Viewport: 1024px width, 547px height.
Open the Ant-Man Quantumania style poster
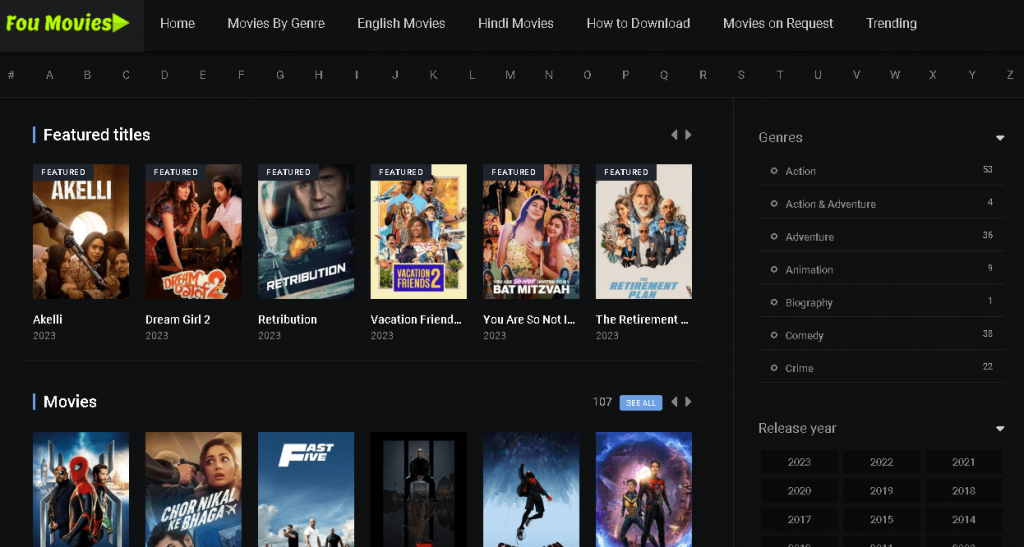pyautogui.click(x=644, y=490)
